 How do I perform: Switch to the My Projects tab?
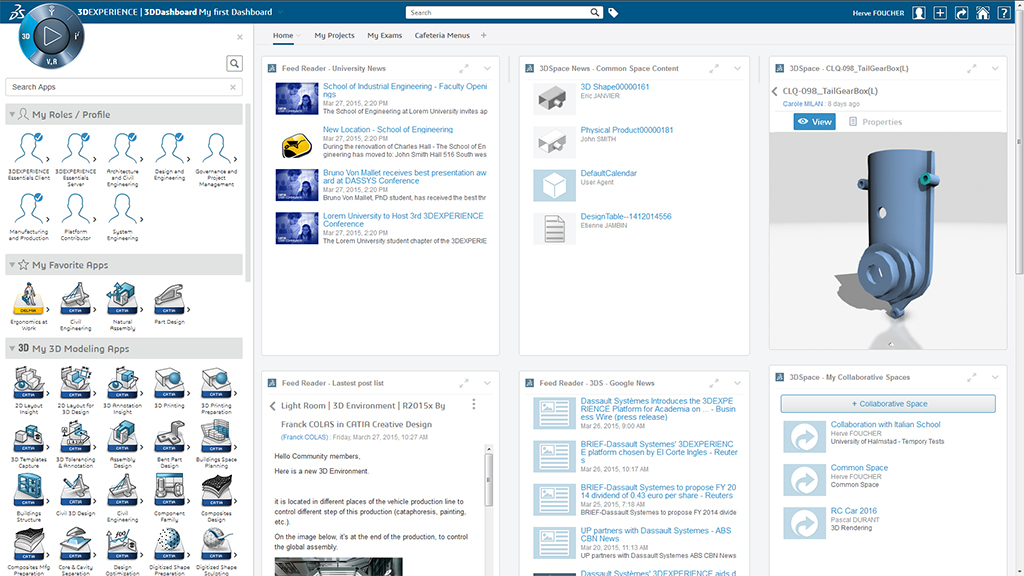coord(334,35)
